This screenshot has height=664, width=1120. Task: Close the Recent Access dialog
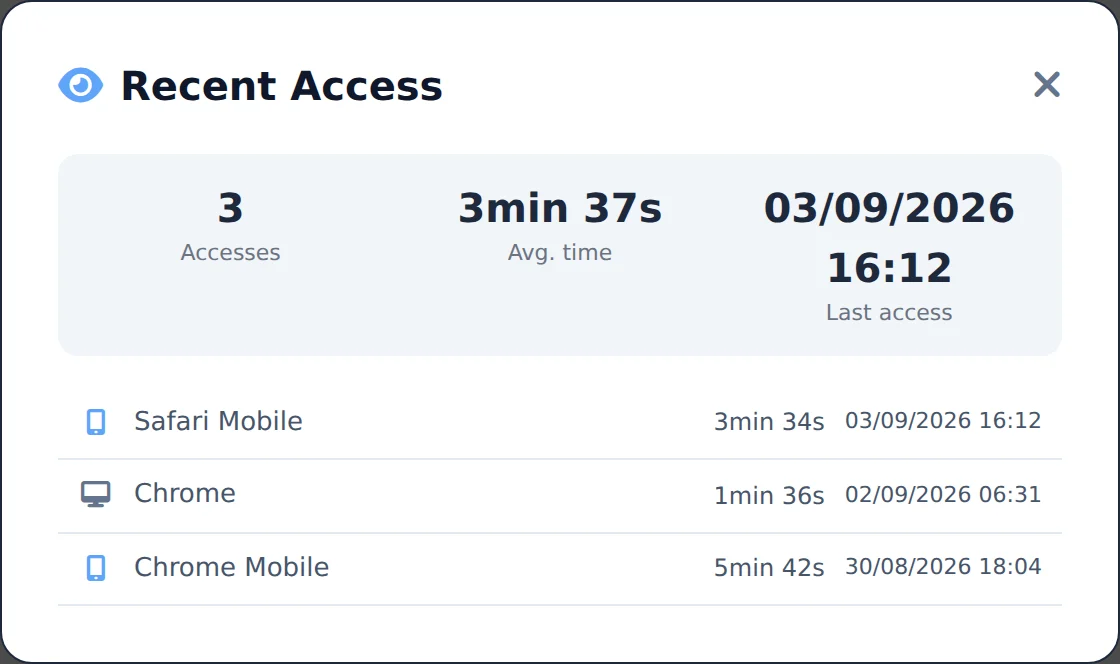click(x=1046, y=84)
